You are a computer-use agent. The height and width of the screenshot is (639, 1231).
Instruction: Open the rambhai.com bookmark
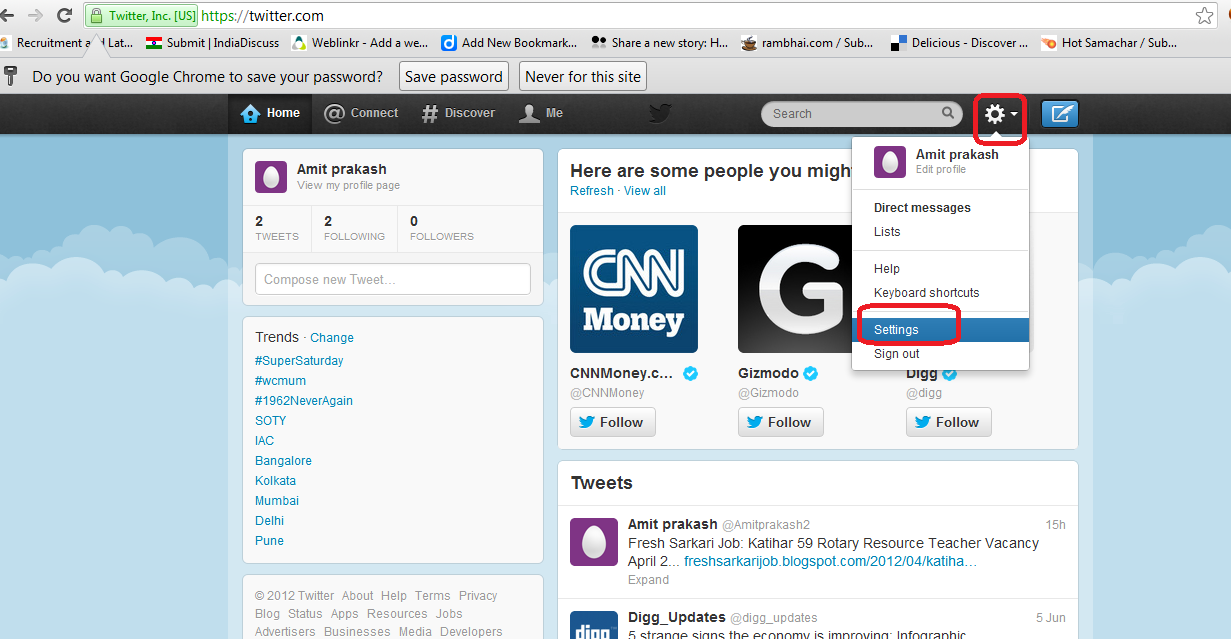click(809, 43)
